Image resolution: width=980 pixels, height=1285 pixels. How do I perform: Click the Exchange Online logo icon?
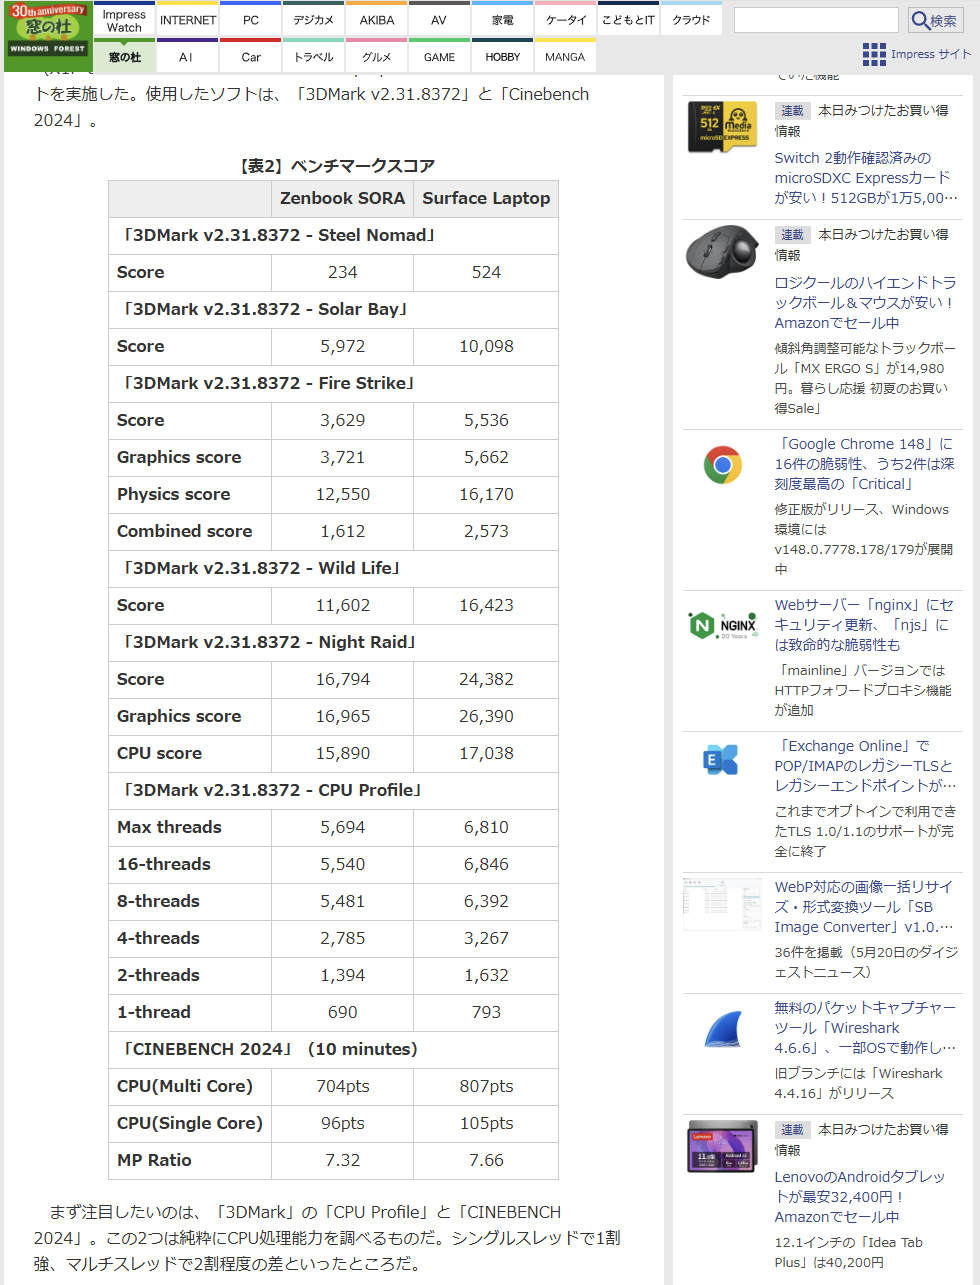pyautogui.click(x=721, y=760)
